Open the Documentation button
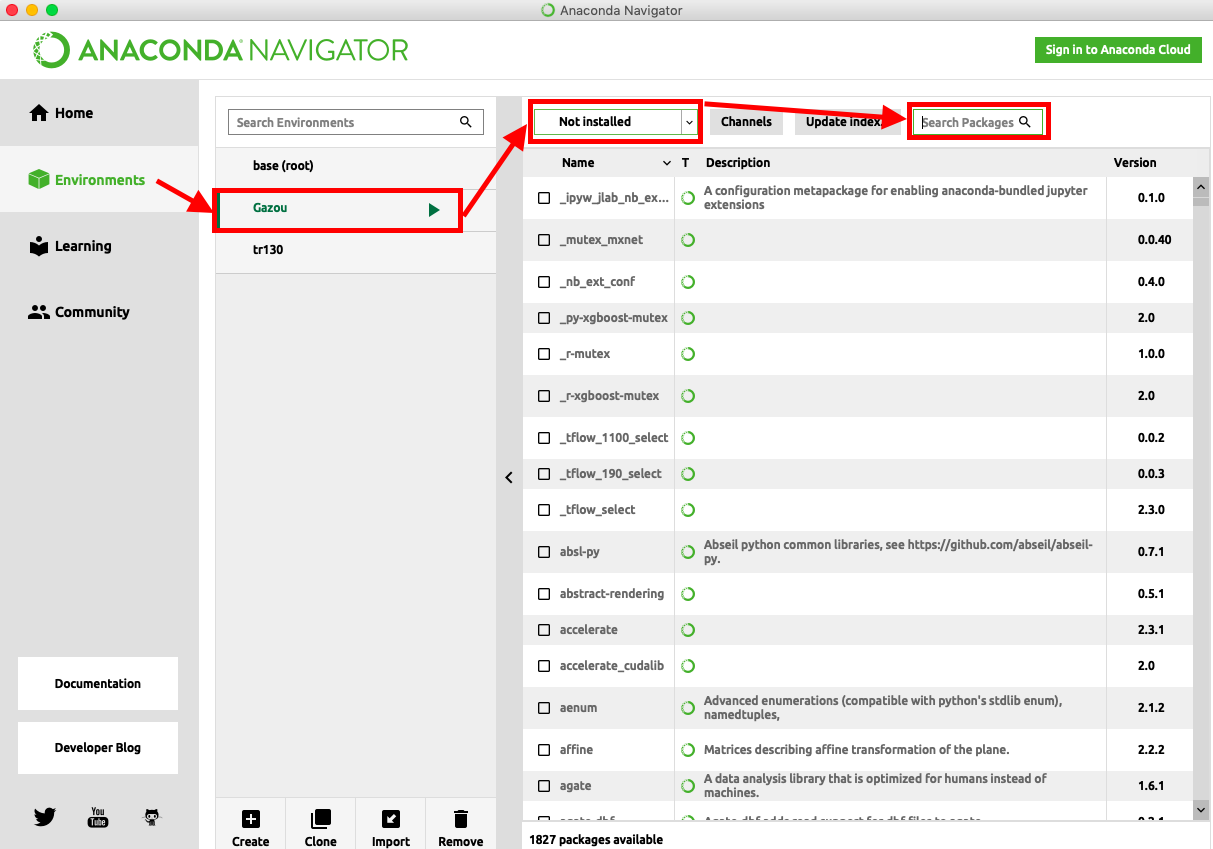 click(98, 684)
